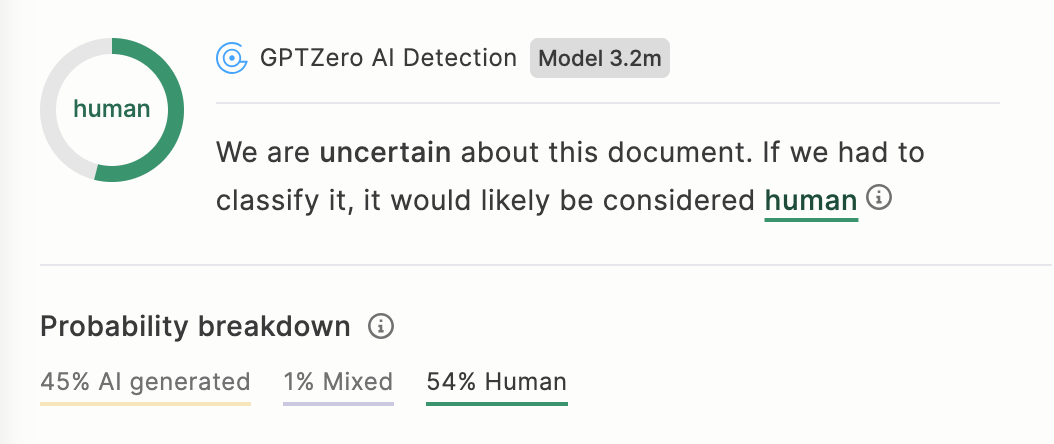
Task: Click the Probability breakdown heading
Action: coord(195,326)
